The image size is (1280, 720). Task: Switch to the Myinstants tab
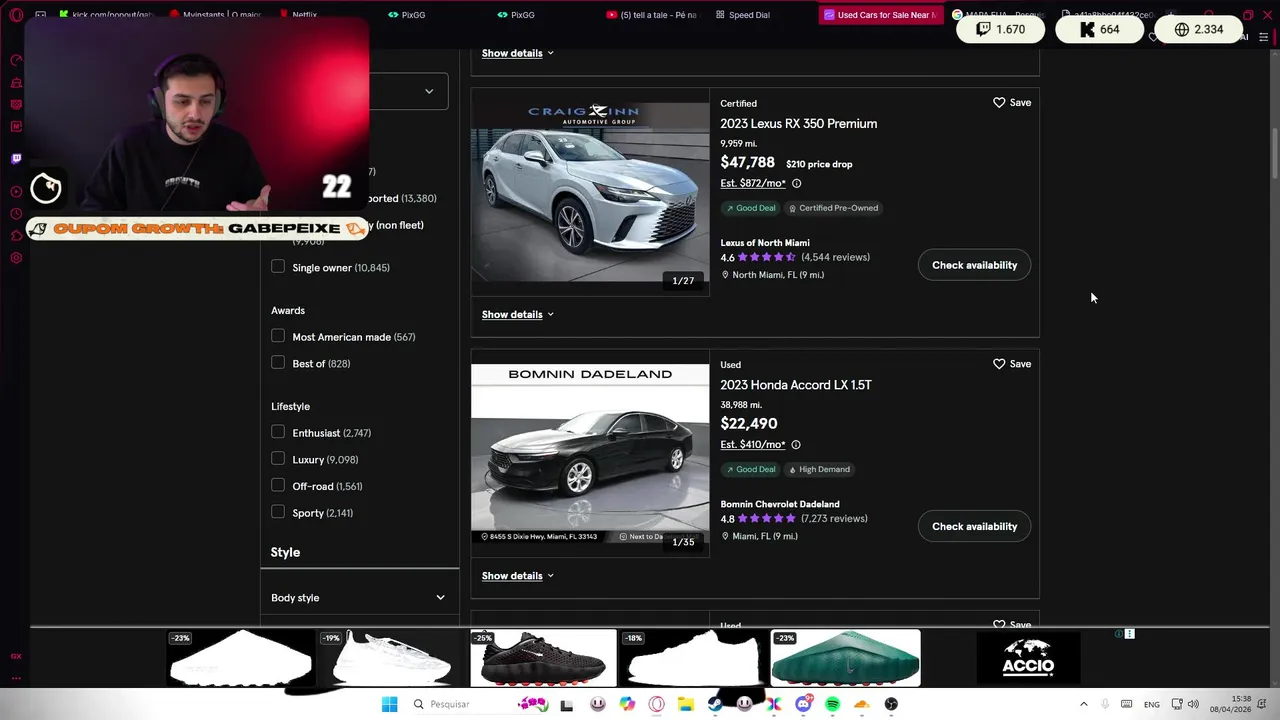click(x=215, y=15)
